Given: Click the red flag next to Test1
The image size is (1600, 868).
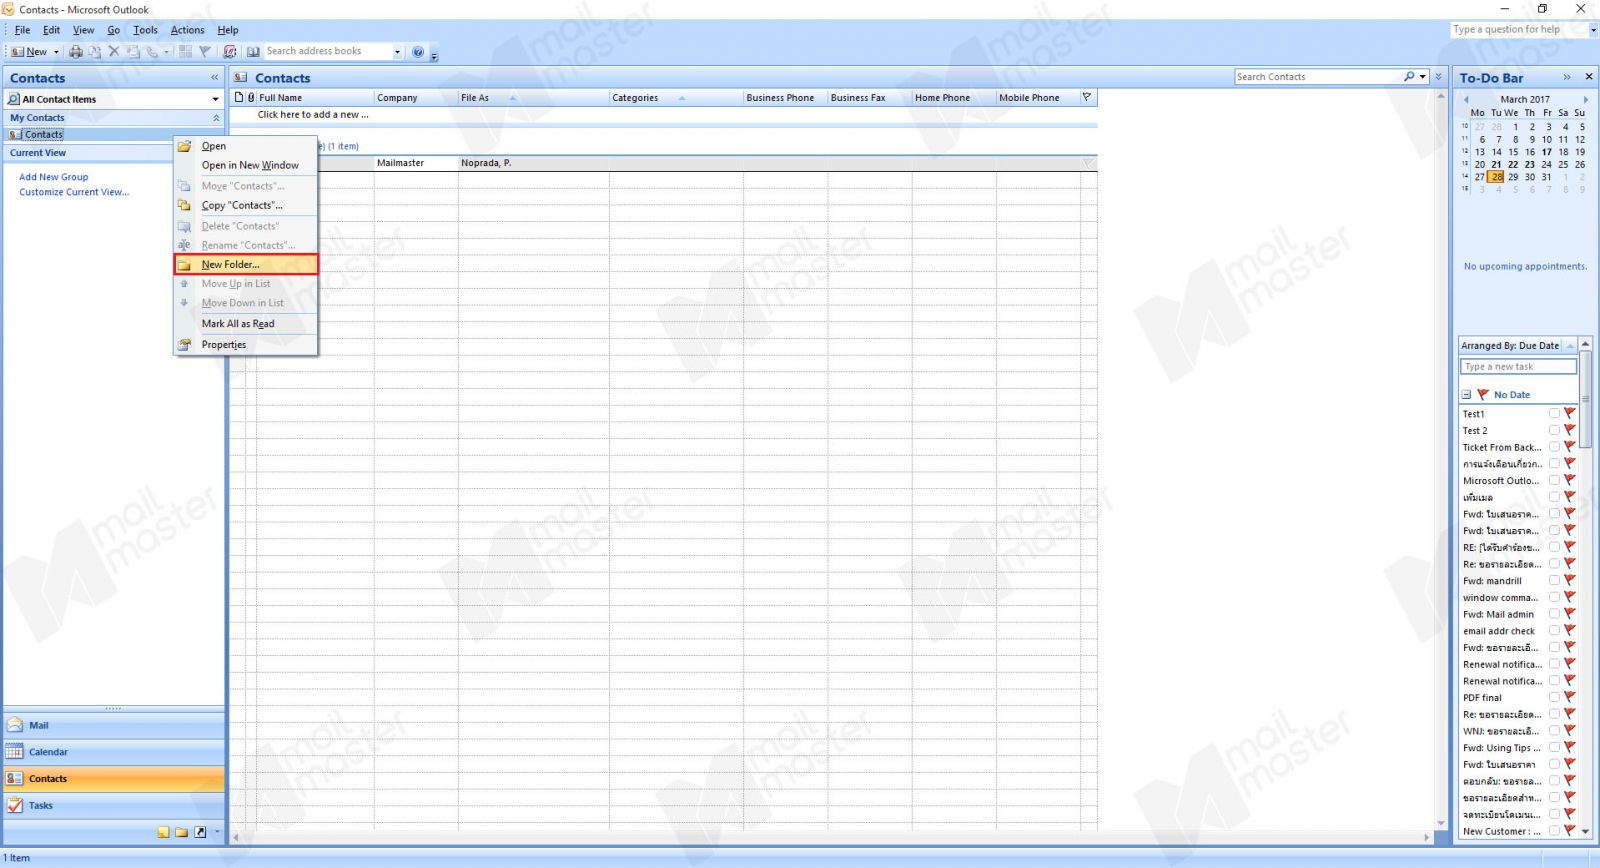Looking at the screenshot, I should [x=1569, y=413].
